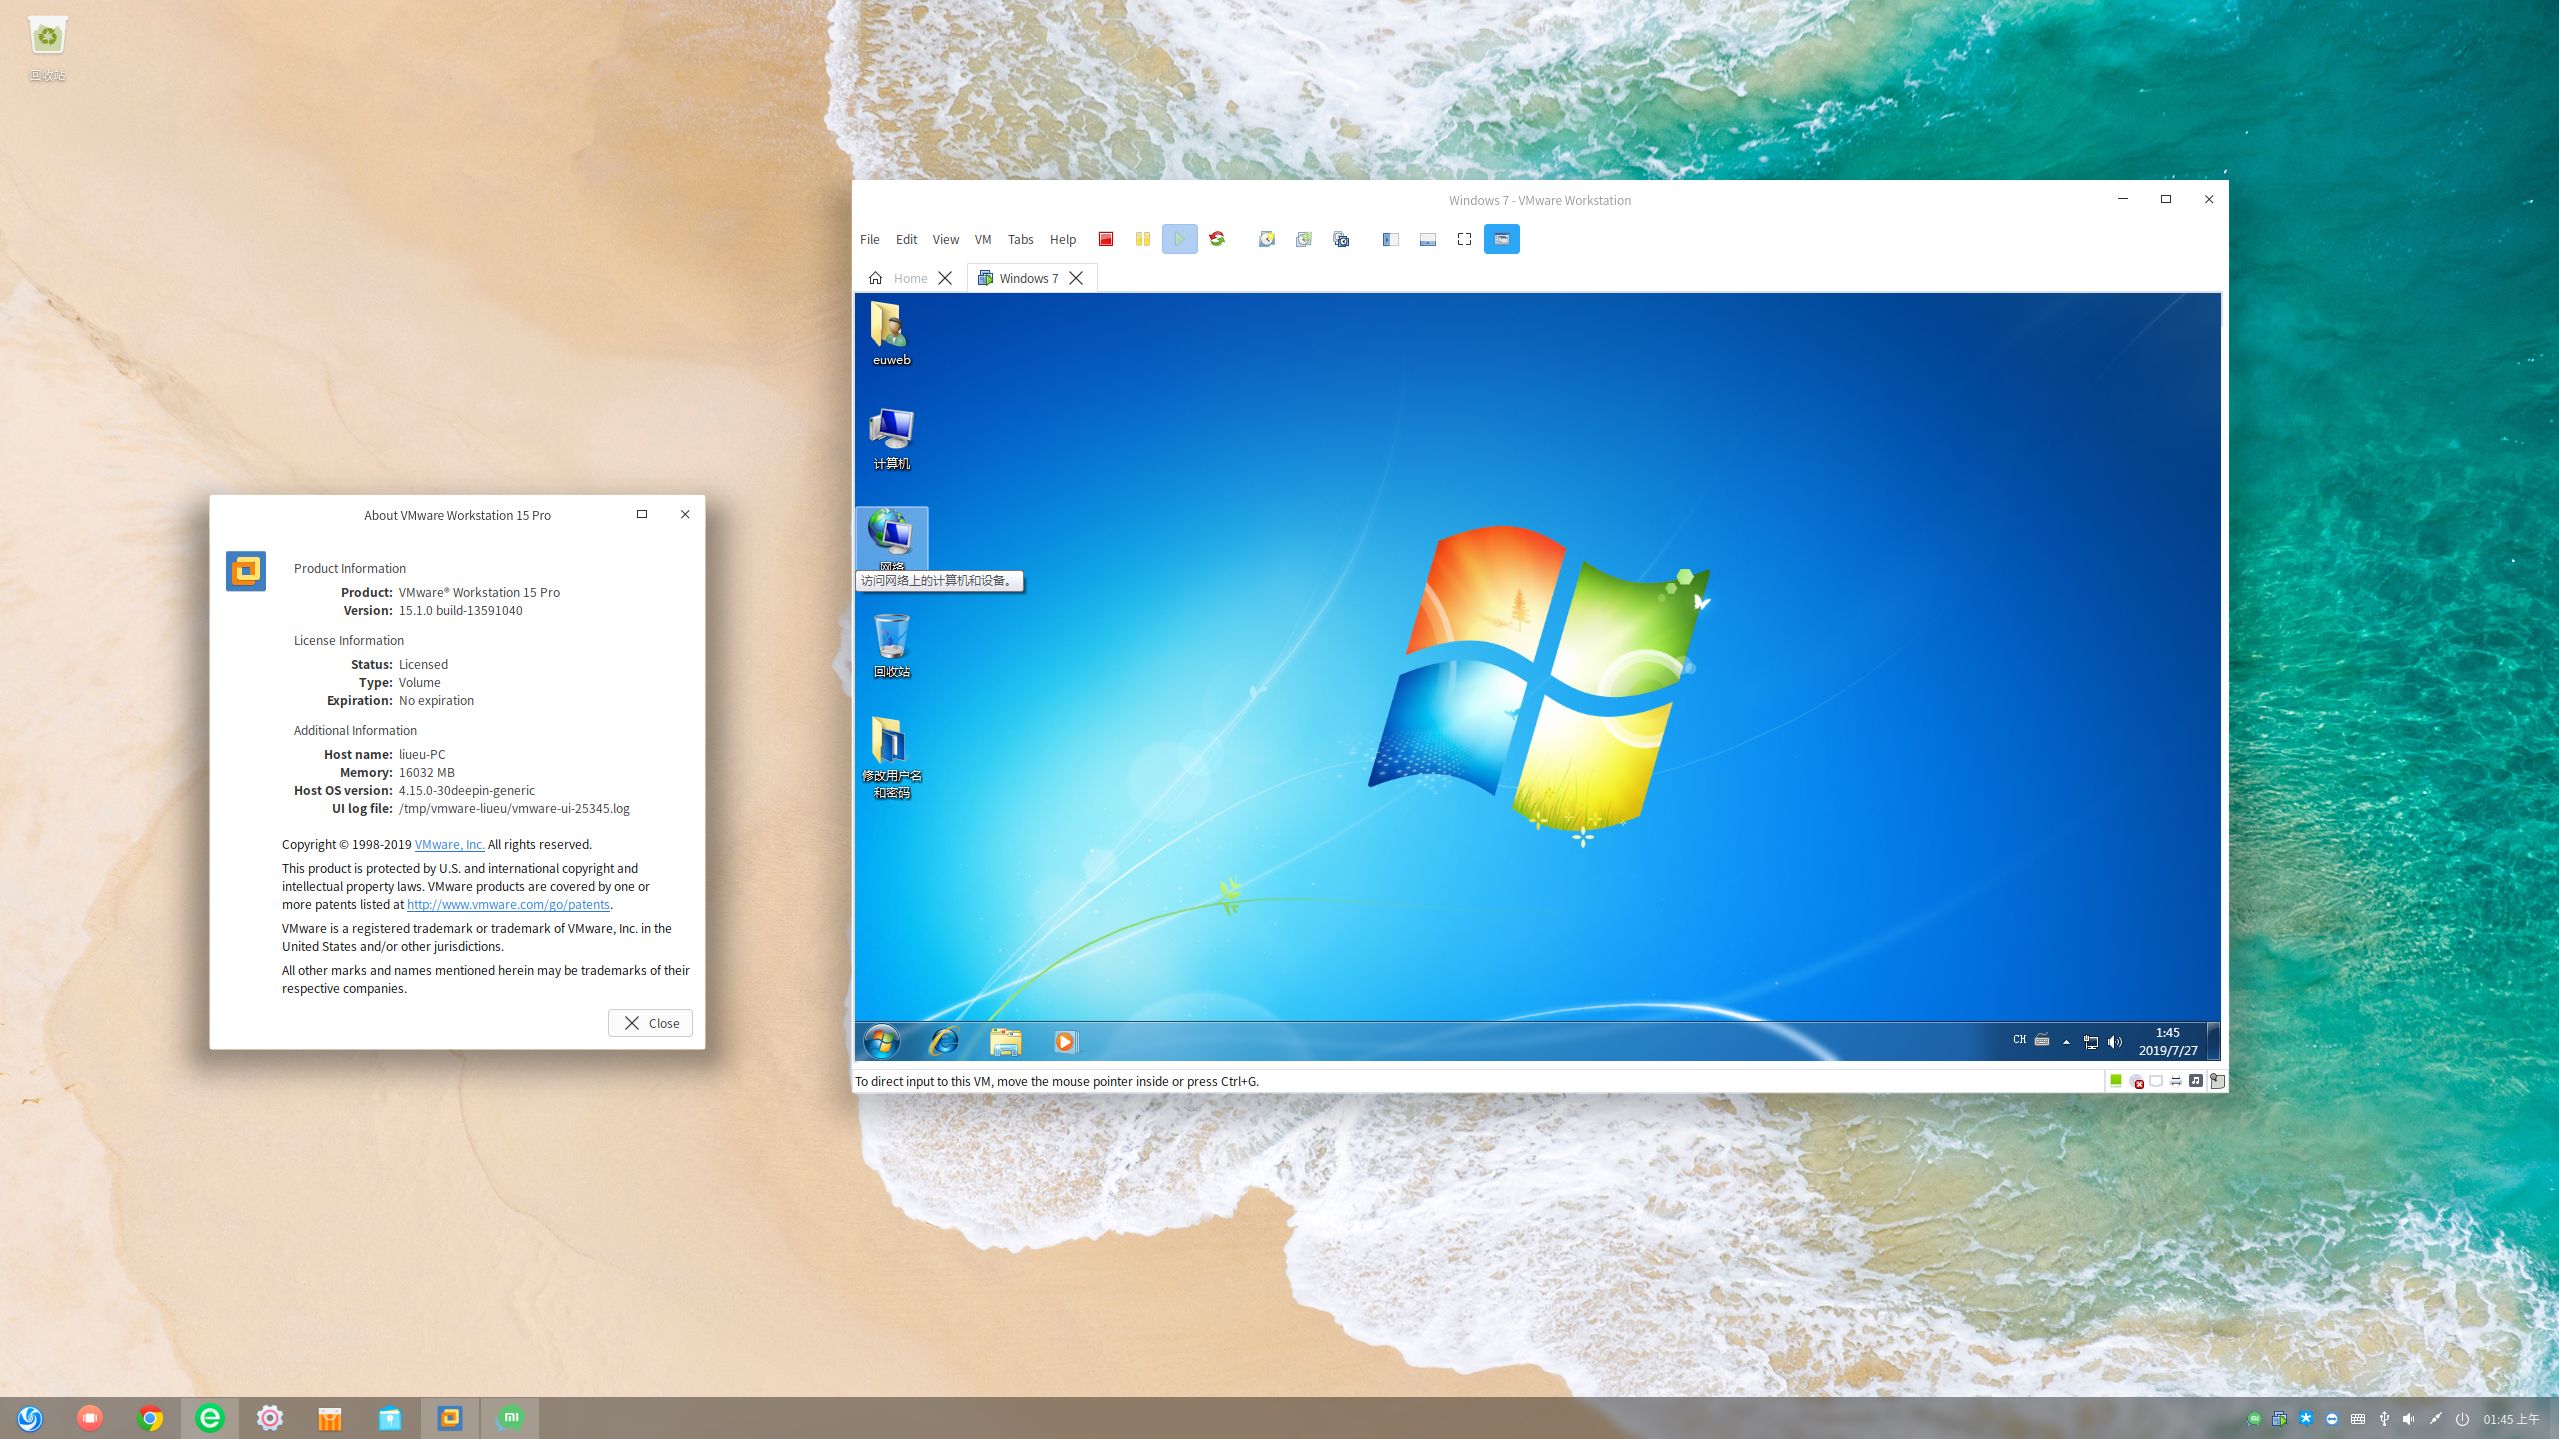The width and height of the screenshot is (2559, 1439).
Task: Click the version text 15.1.0 build-13591040
Action: (x=460, y=611)
